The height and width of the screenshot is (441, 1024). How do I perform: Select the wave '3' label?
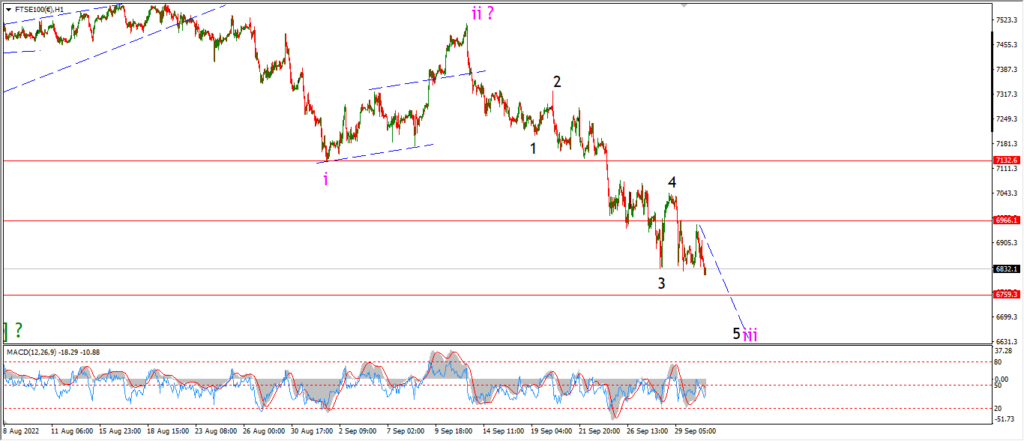point(662,284)
